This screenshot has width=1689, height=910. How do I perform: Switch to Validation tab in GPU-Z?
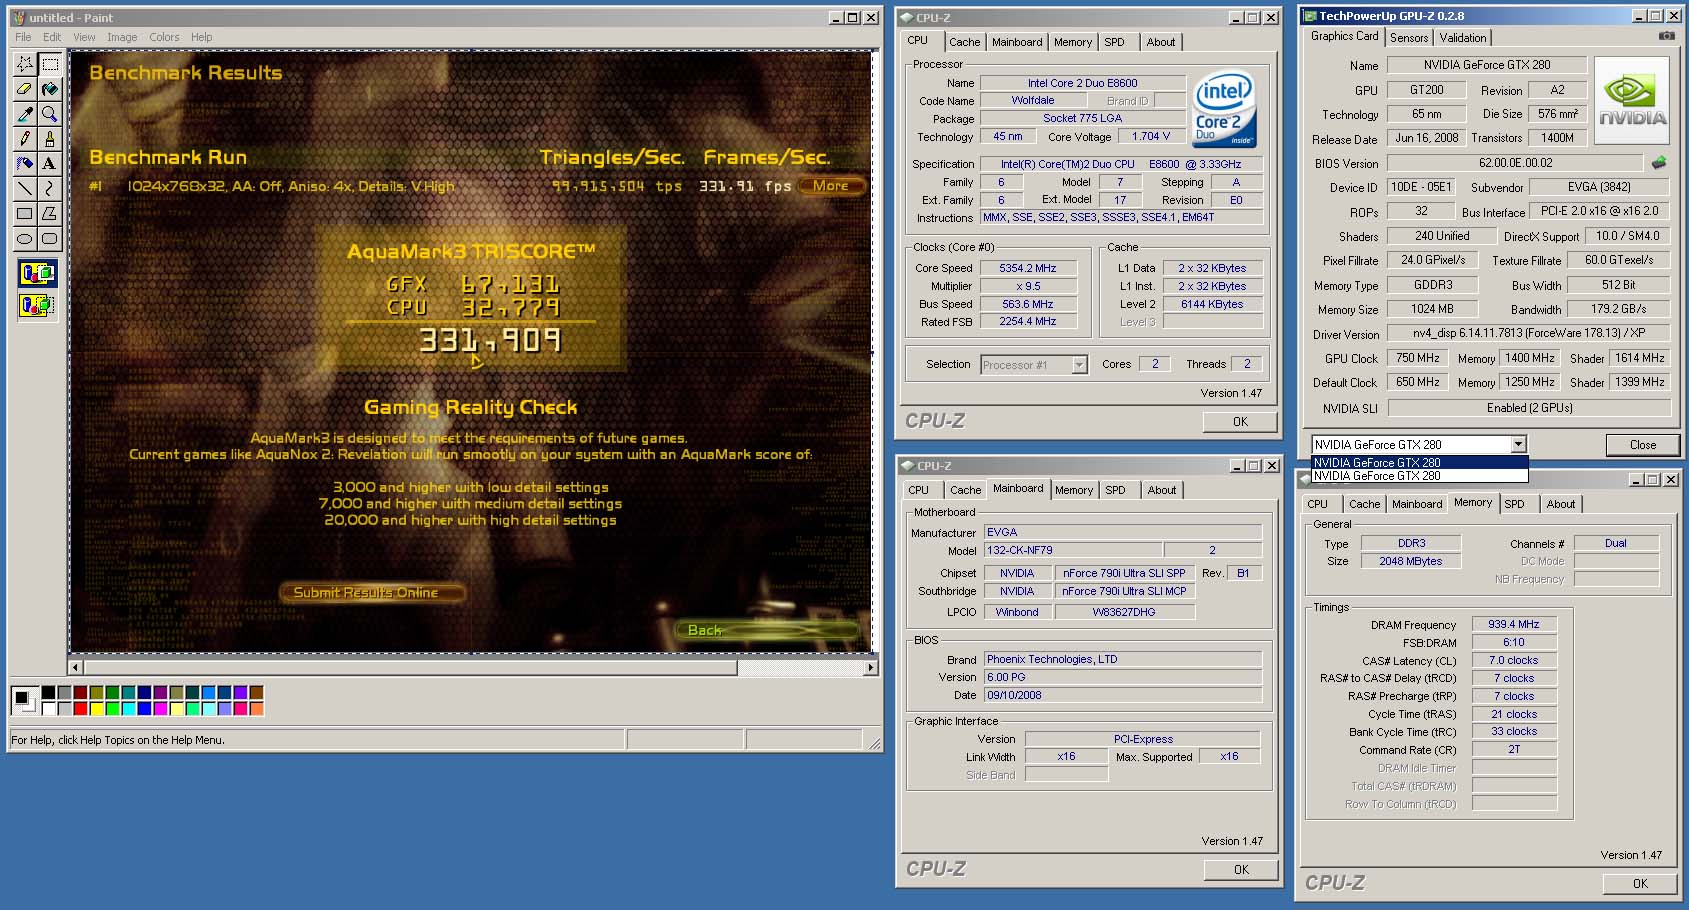(1463, 38)
